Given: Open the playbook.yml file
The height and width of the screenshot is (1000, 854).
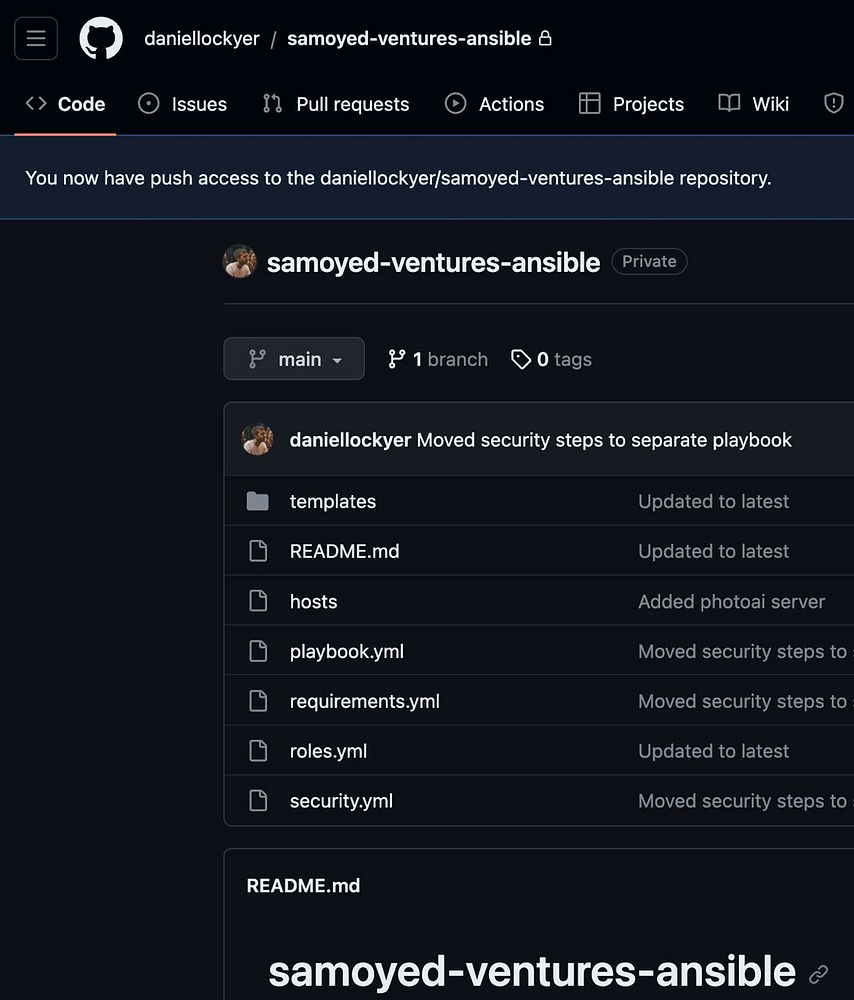Looking at the screenshot, I should (x=347, y=651).
